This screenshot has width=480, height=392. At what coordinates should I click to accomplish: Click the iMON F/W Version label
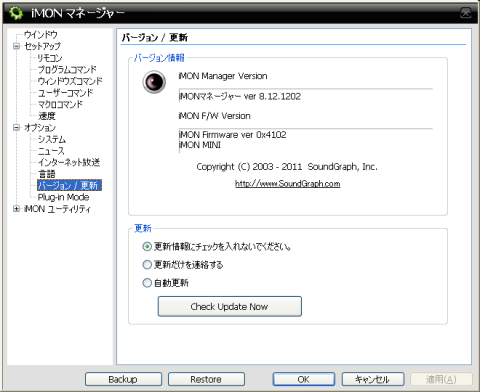point(214,116)
